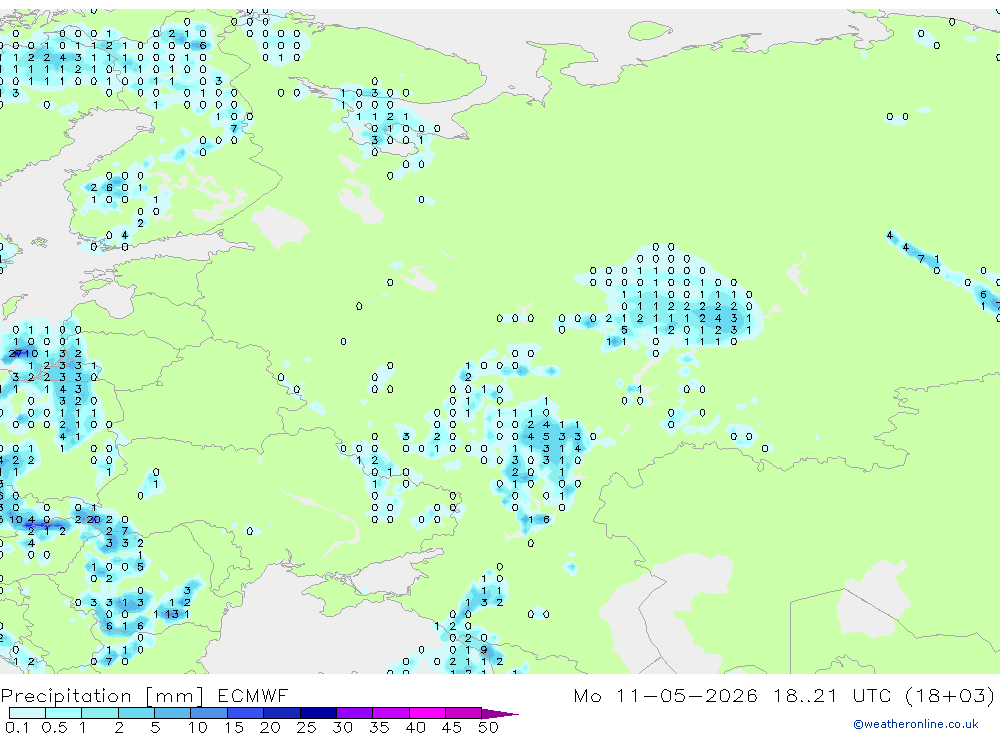1000x733 pixels.
Task: Select the 20–25 mm dark blue swatch
Action: 282,713
